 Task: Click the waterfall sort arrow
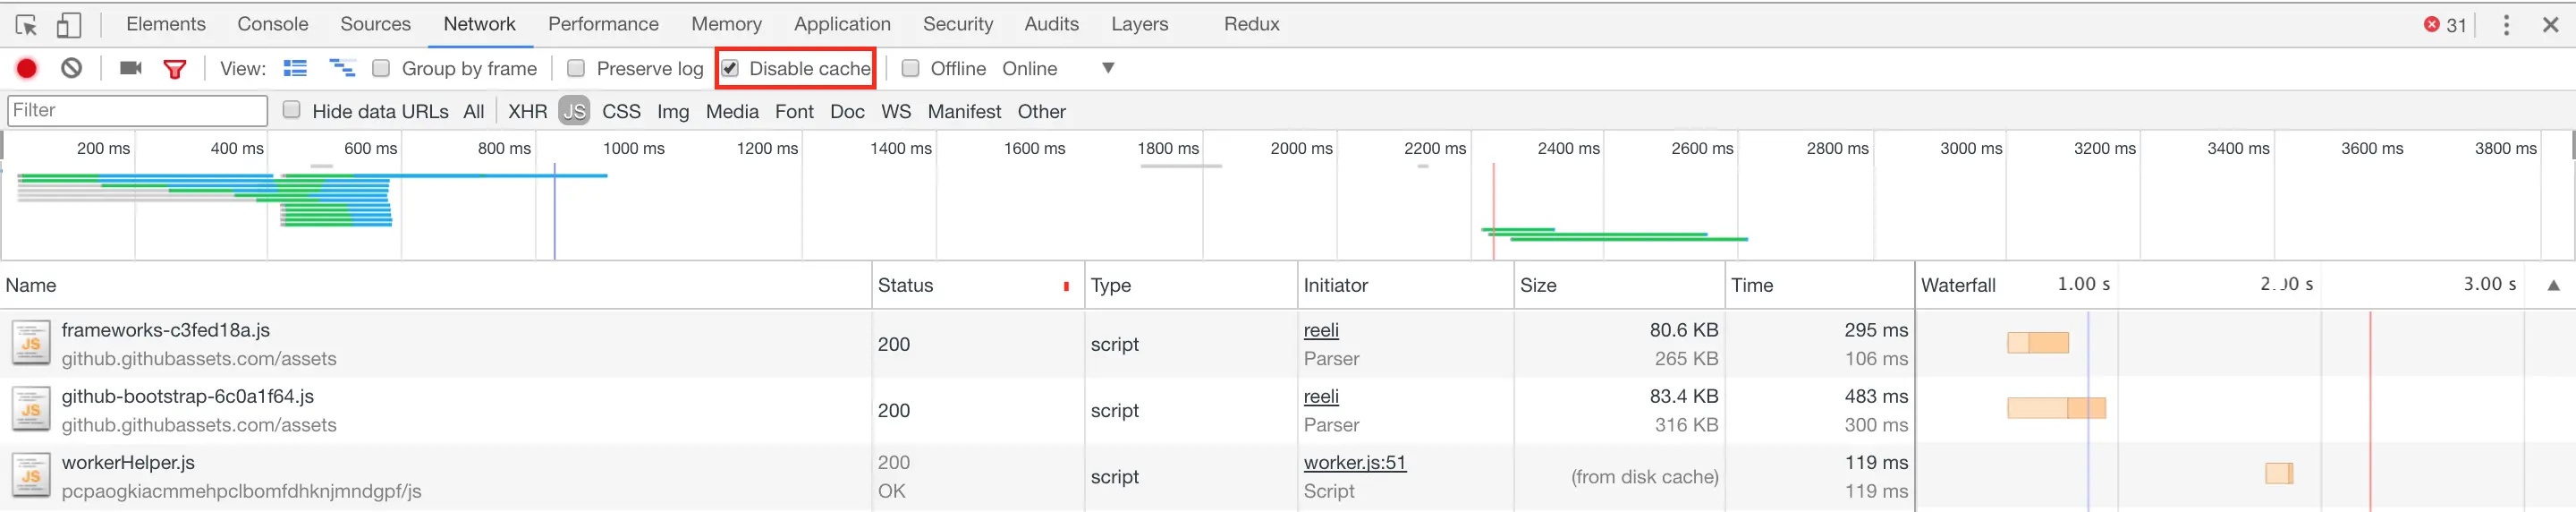(2553, 285)
